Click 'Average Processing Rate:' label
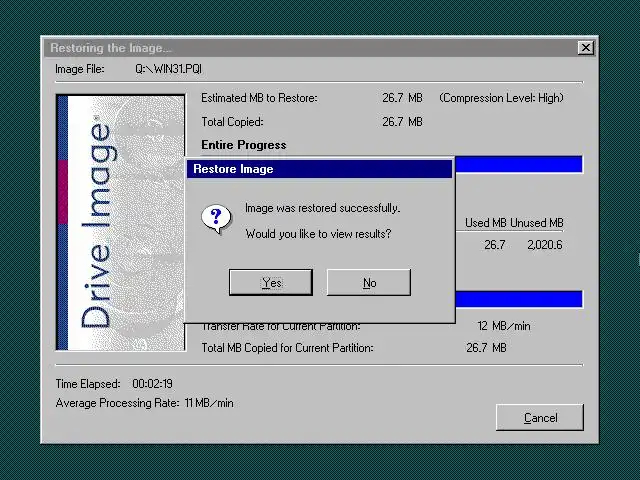 coord(118,403)
